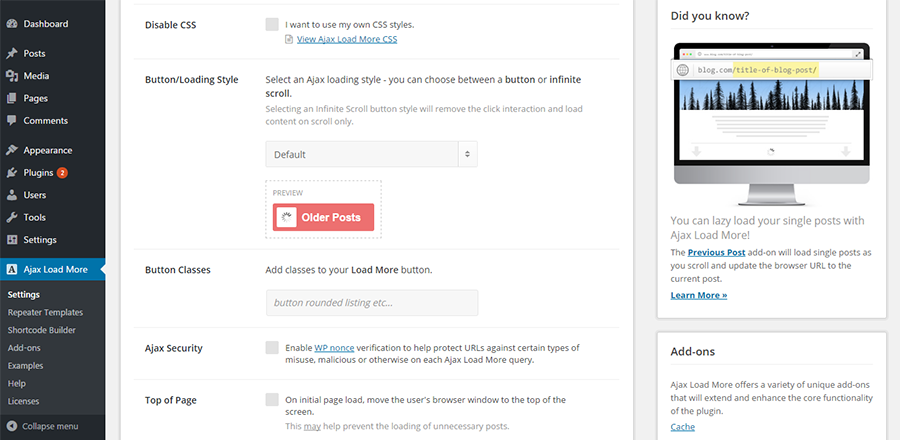Click the Users person icon
900x440 pixels.
coord(11,195)
